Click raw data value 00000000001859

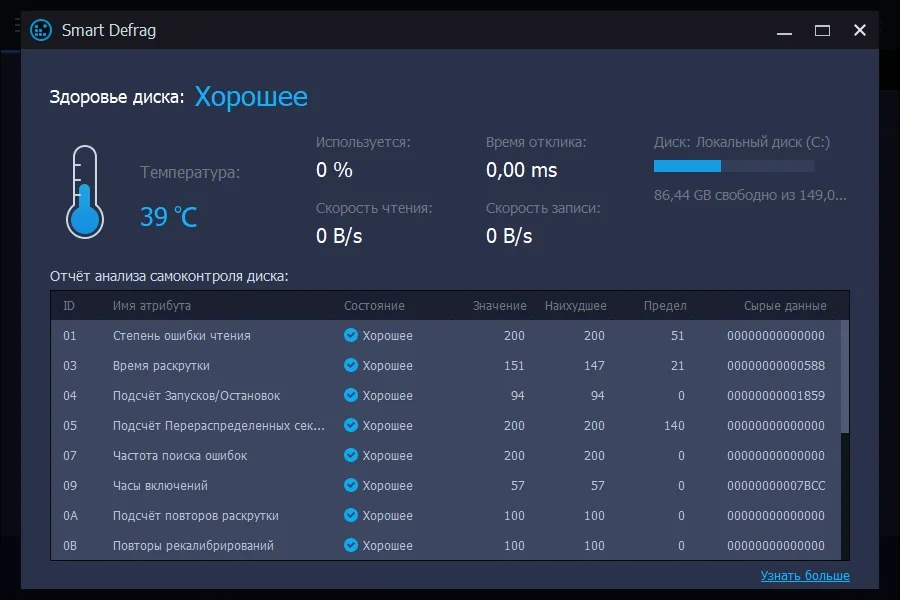tap(776, 395)
